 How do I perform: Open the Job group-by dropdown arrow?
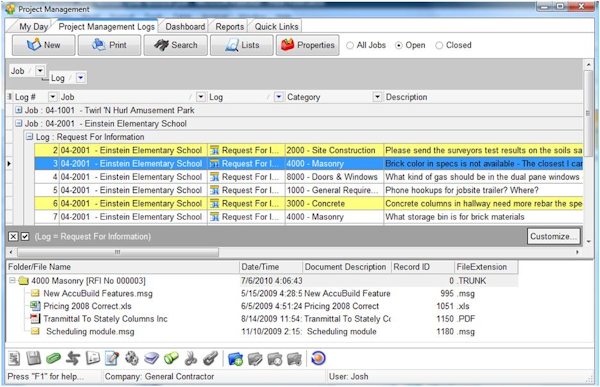click(x=40, y=70)
